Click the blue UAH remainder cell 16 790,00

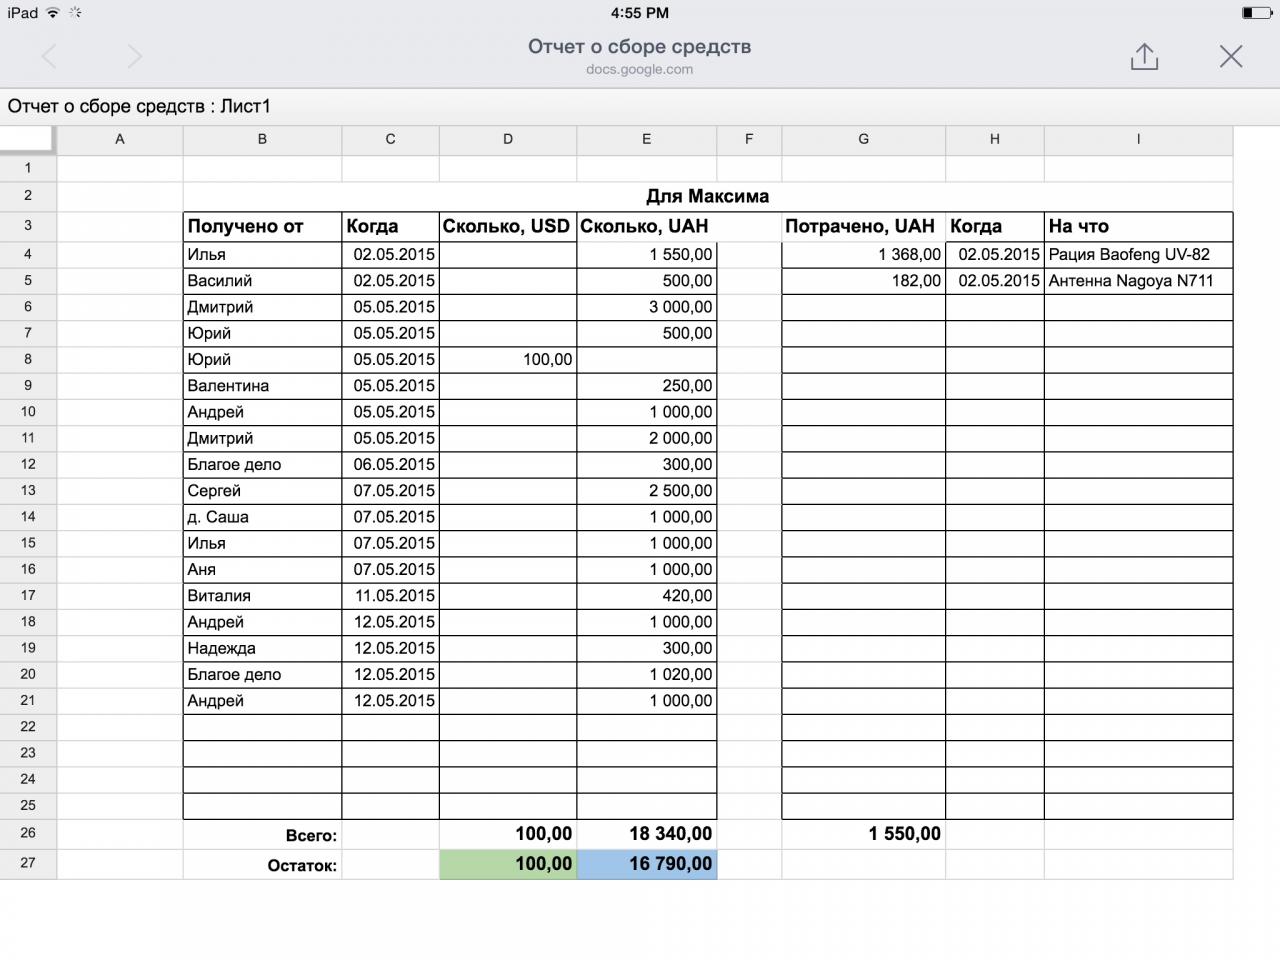point(647,864)
